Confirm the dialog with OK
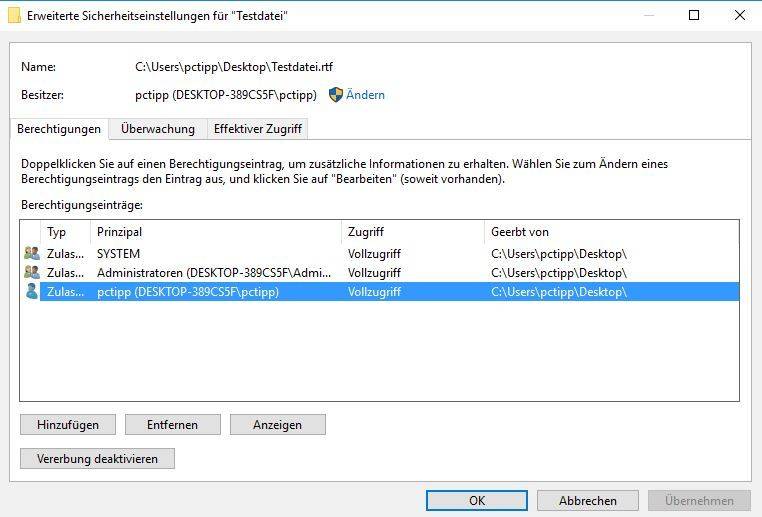 477,500
